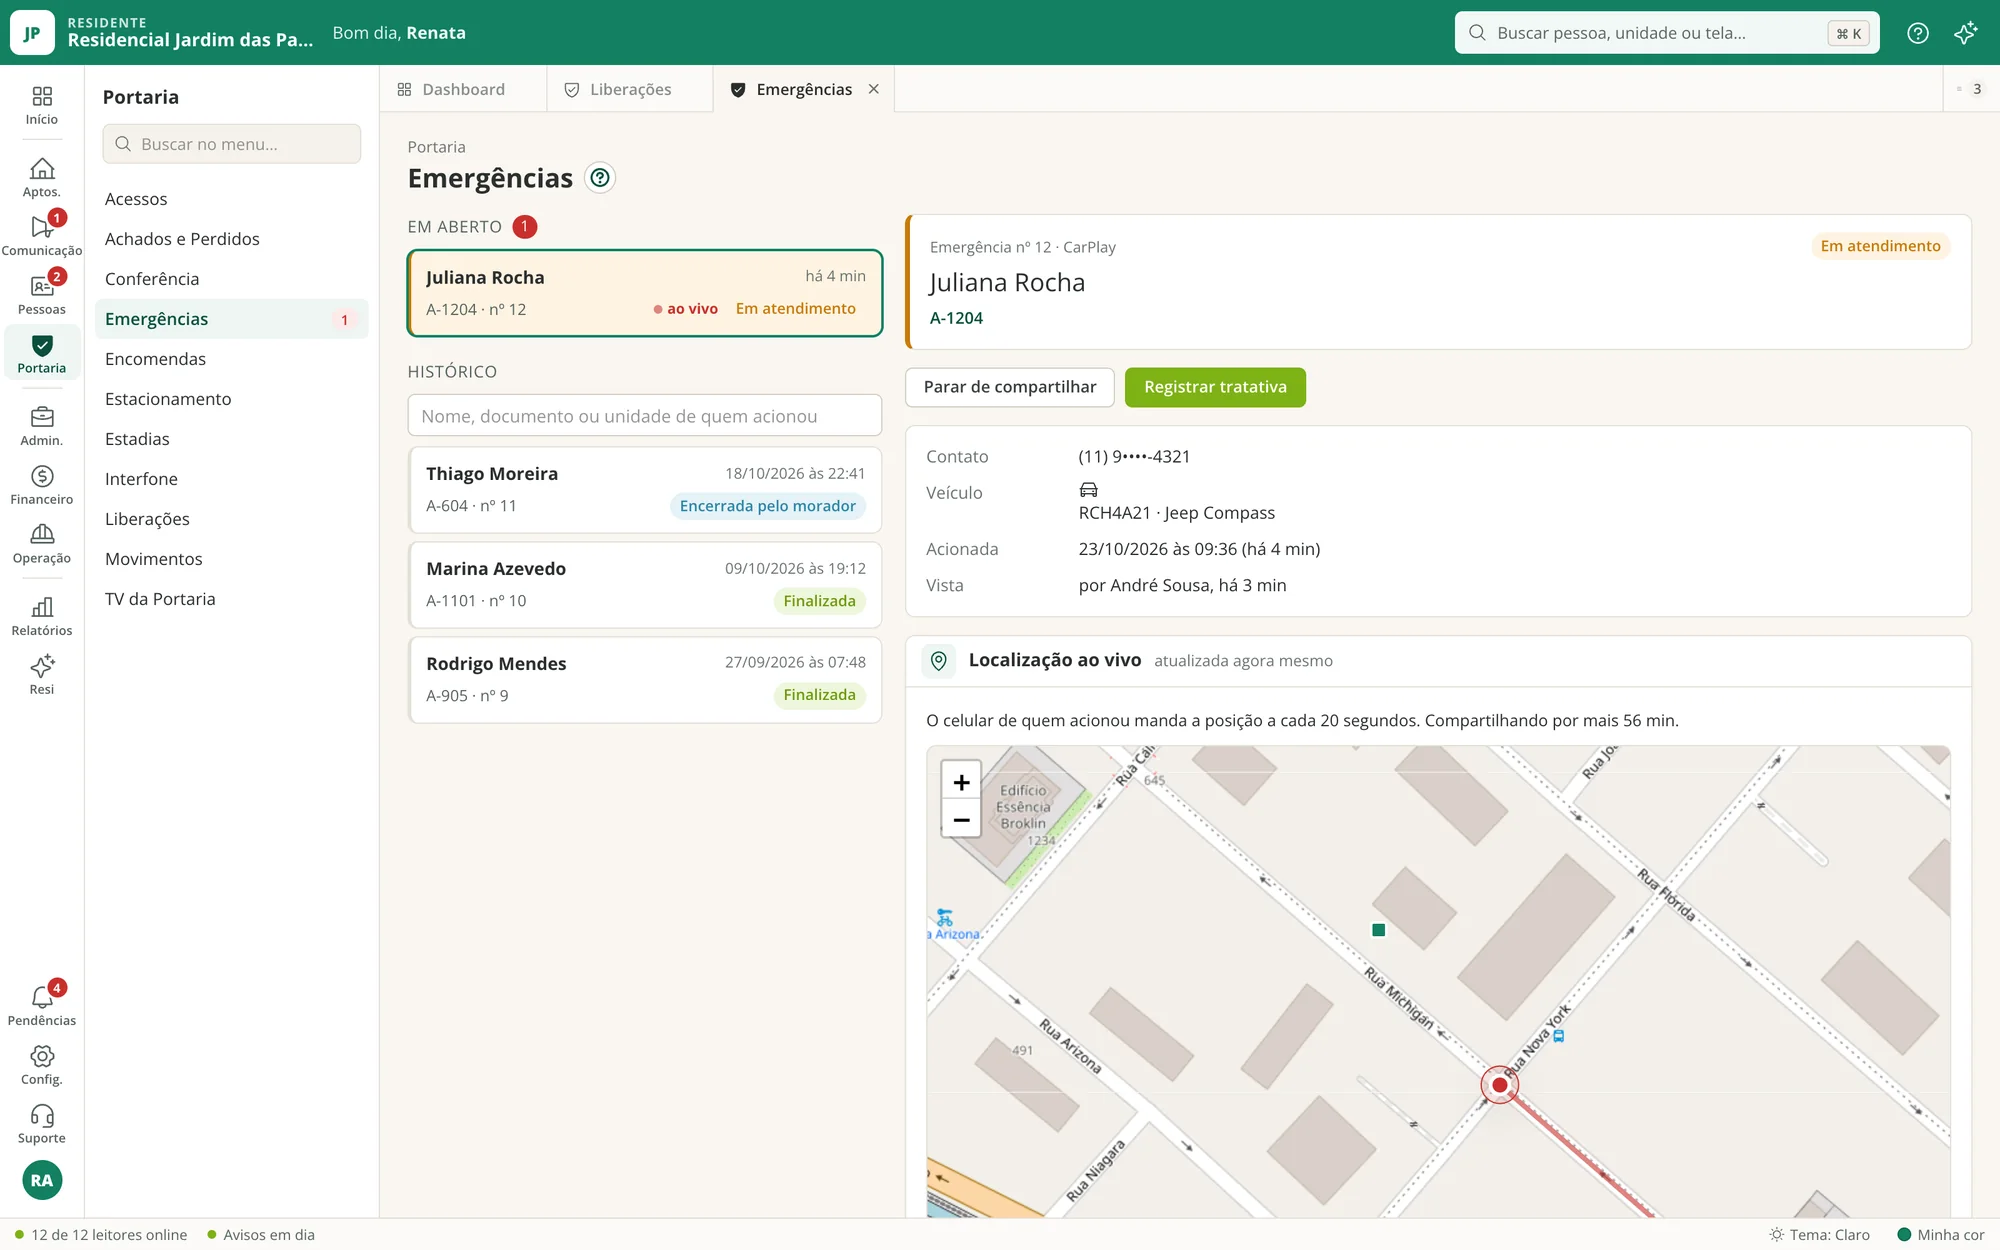
Task: Open the Comunicação icon with badge
Action: pos(42,236)
